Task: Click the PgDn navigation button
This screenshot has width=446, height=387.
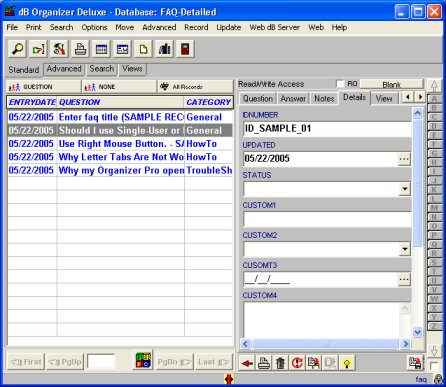Action: (174, 362)
